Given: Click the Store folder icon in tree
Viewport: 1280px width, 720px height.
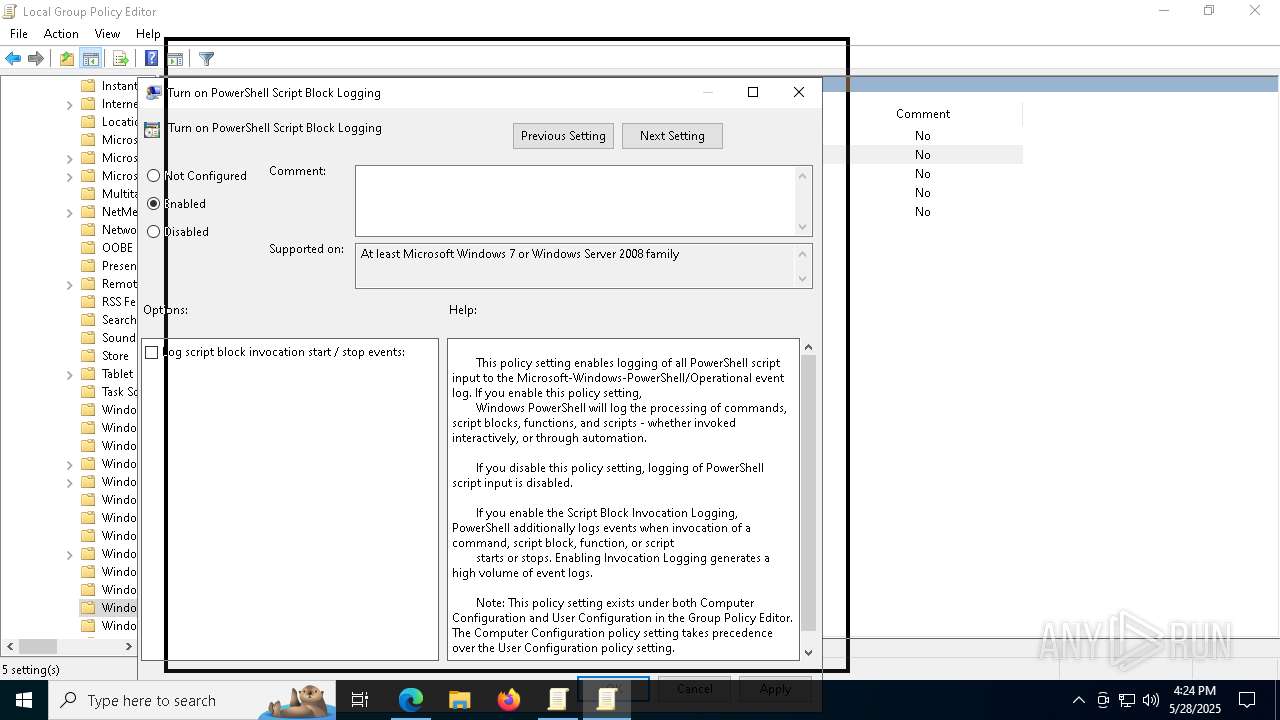Looking at the screenshot, I should 88,356.
